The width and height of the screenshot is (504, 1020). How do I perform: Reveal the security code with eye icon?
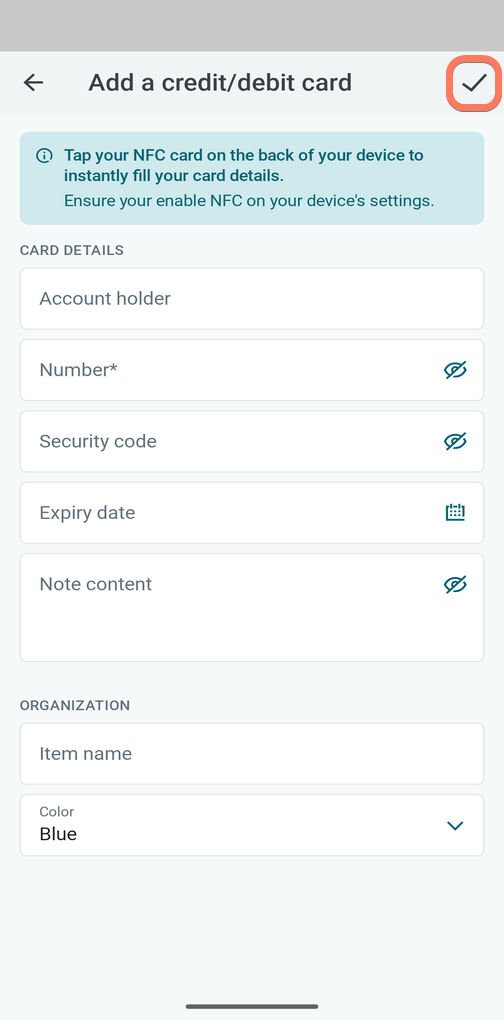pyautogui.click(x=455, y=442)
